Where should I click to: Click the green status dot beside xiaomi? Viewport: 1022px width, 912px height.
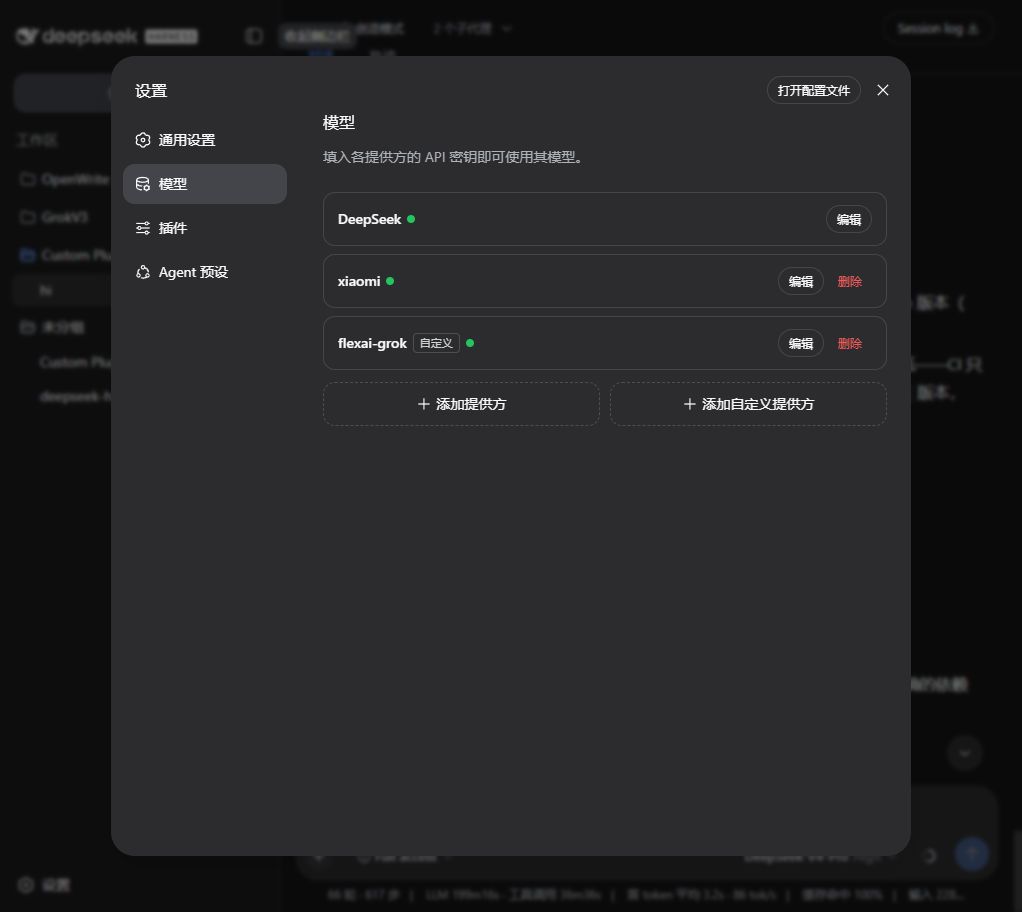[390, 281]
